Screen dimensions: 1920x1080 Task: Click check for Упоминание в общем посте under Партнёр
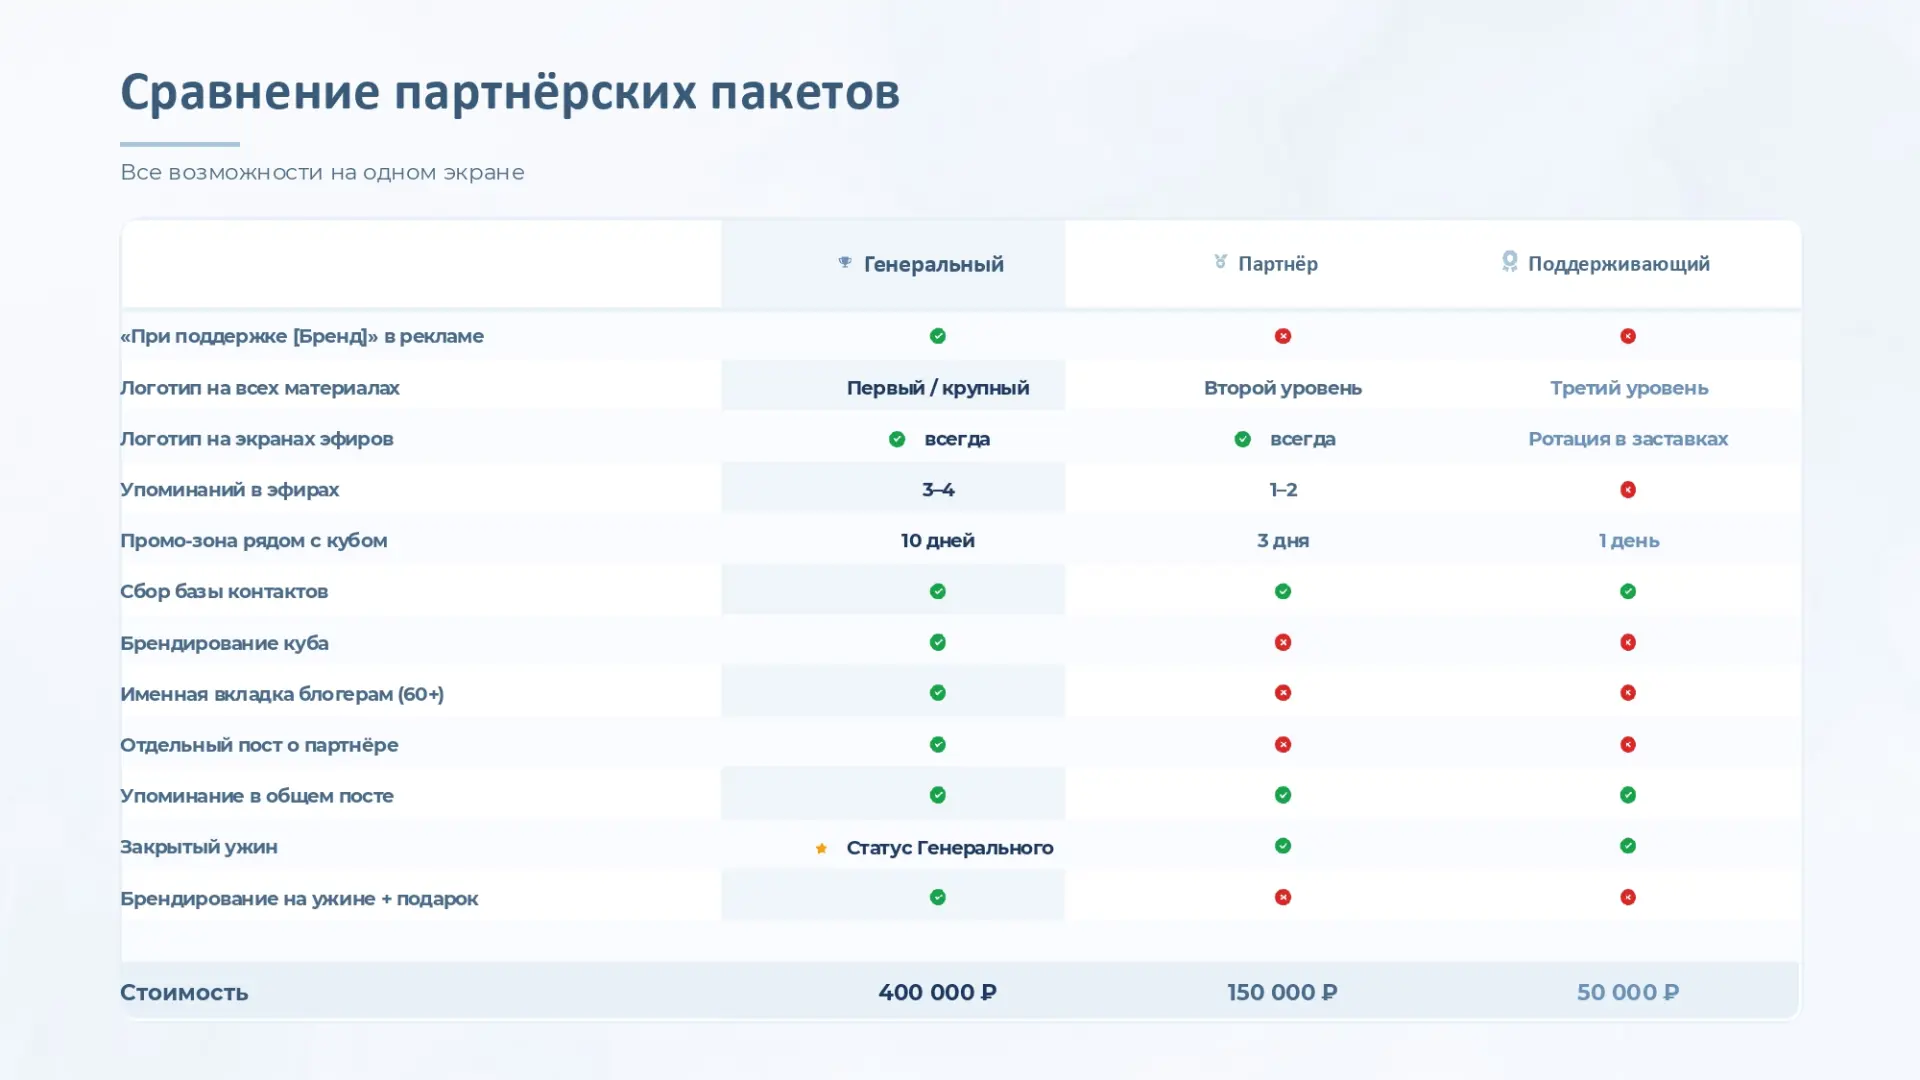[x=1283, y=795]
